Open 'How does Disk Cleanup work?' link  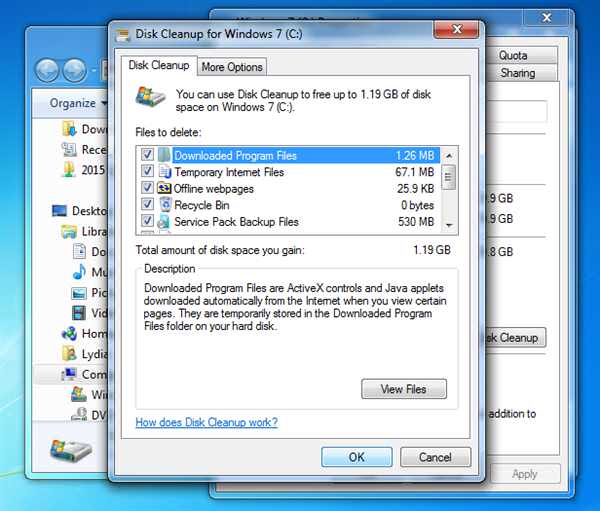point(207,423)
